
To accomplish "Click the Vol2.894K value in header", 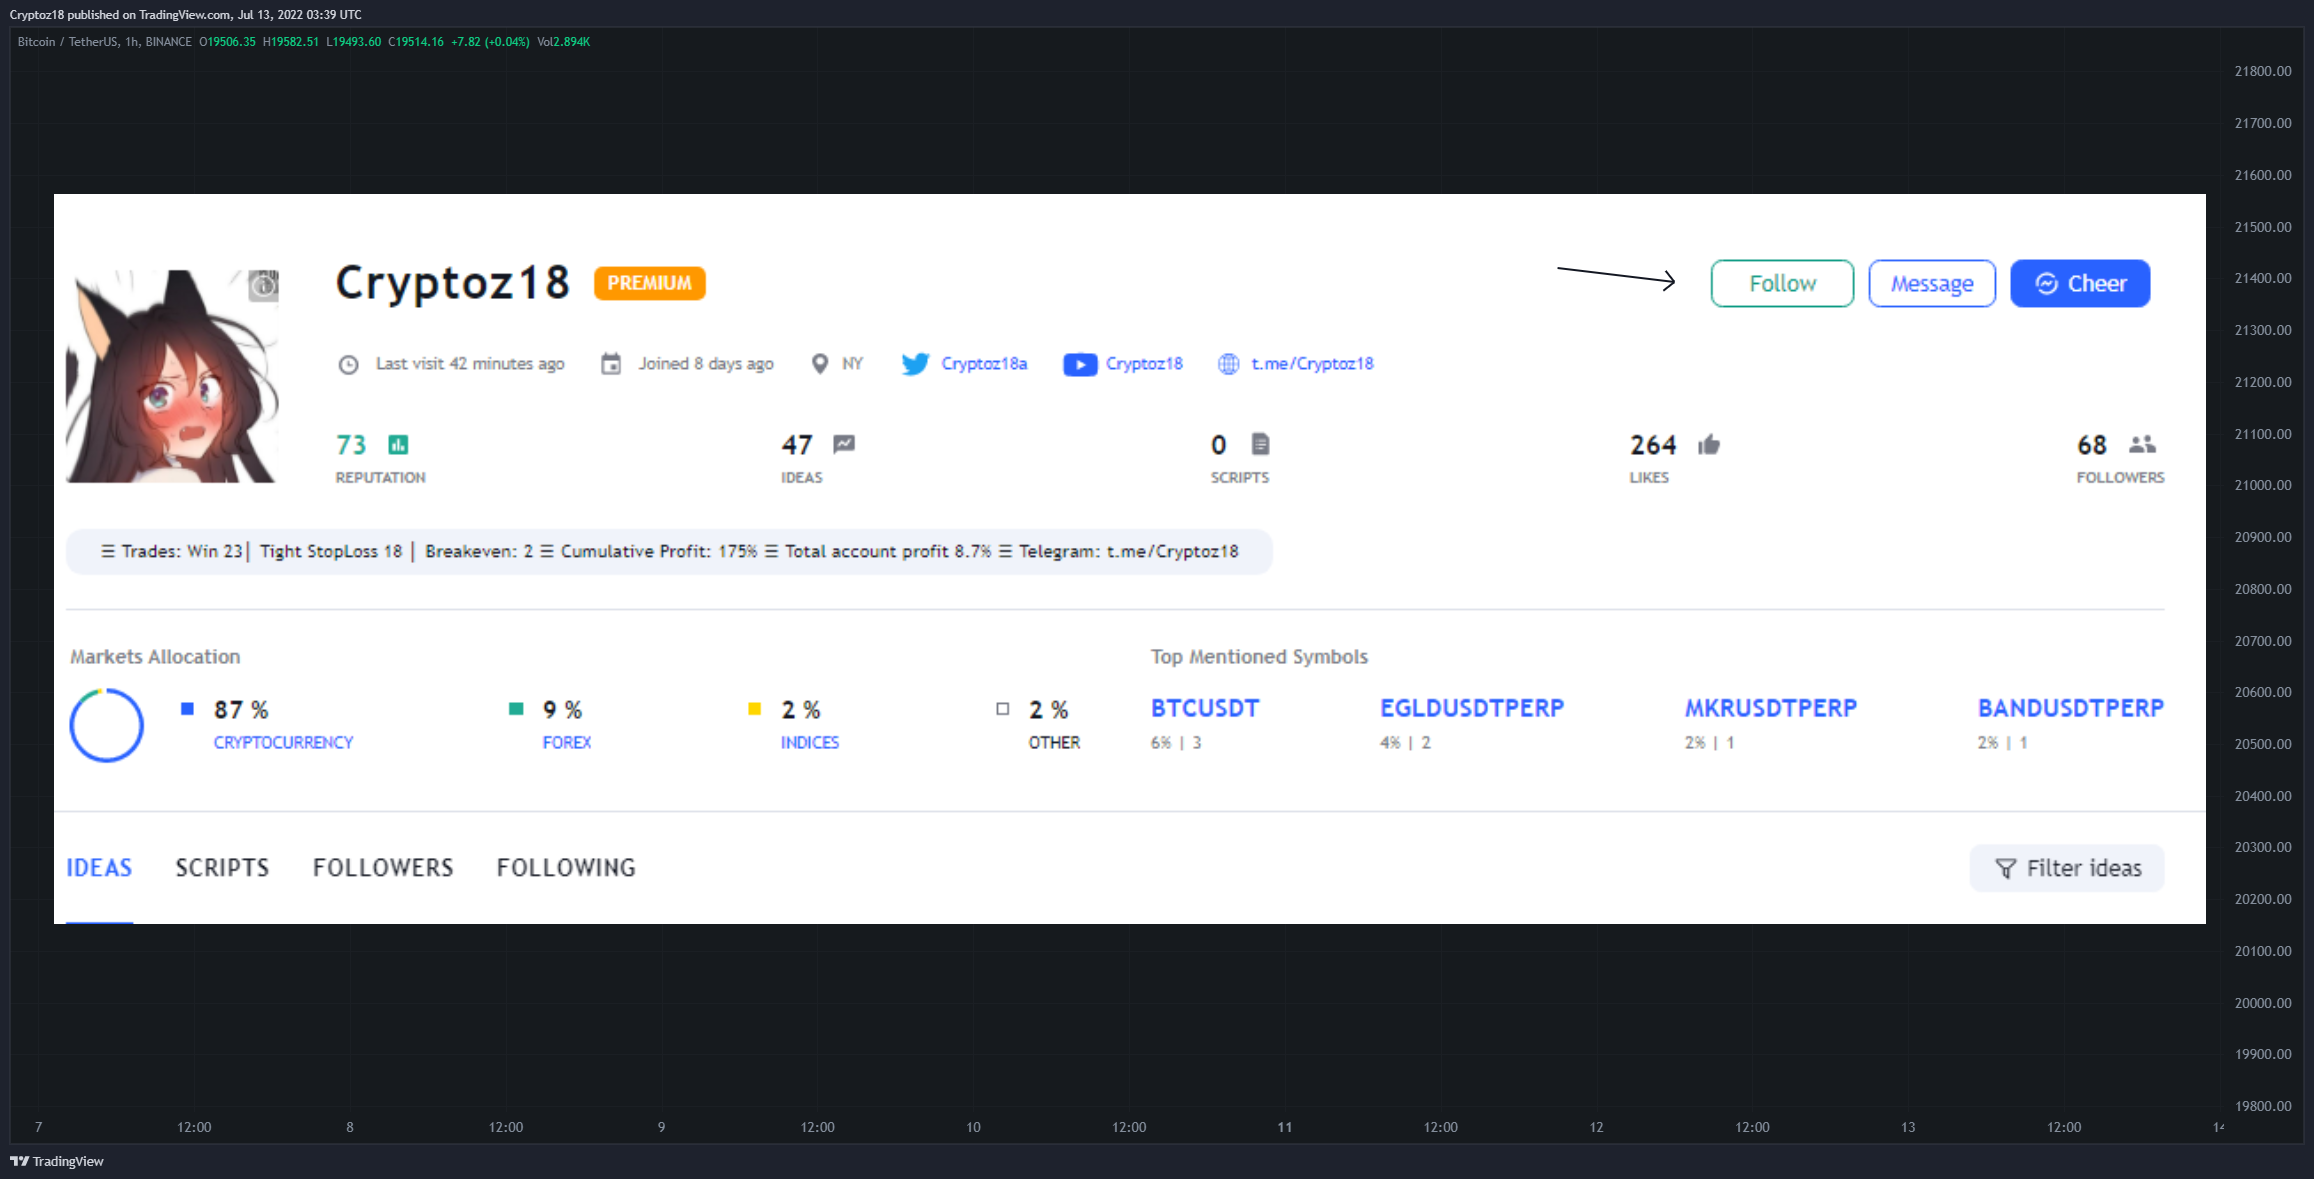I will (x=564, y=42).
